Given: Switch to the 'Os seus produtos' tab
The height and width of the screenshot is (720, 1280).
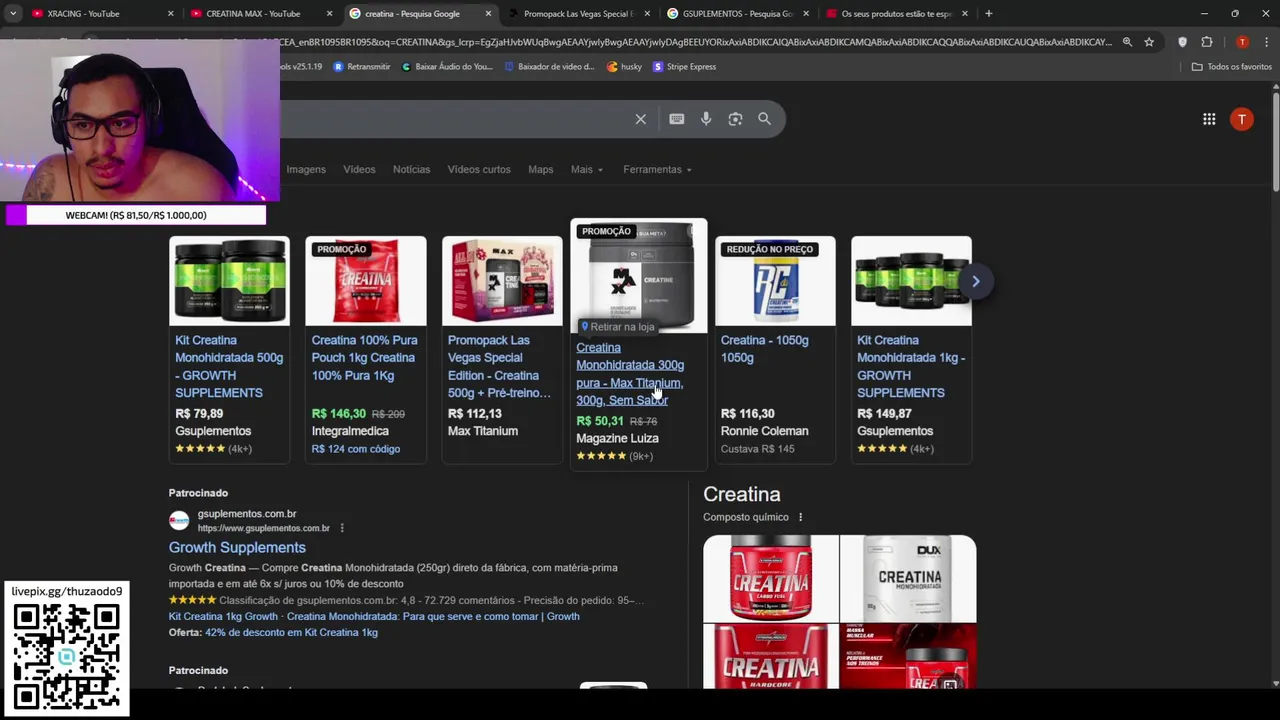Looking at the screenshot, I should coord(895,13).
